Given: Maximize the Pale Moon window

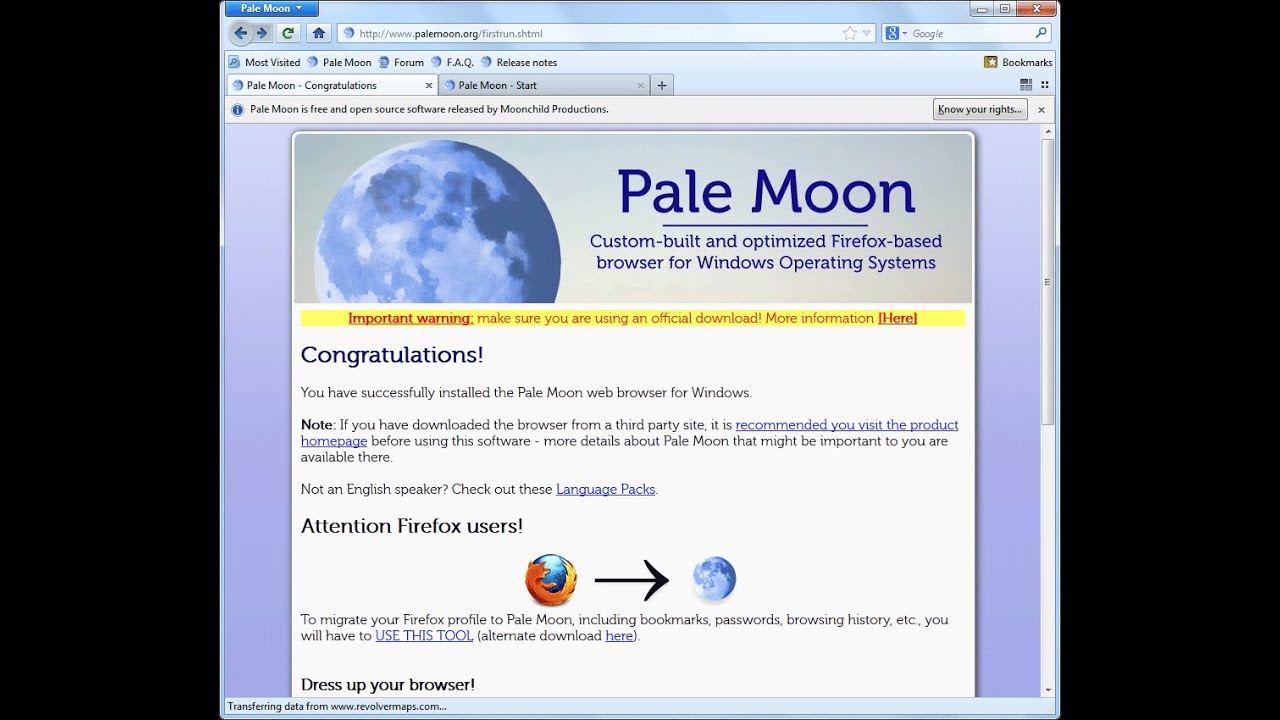Looking at the screenshot, I should click(x=1004, y=8).
